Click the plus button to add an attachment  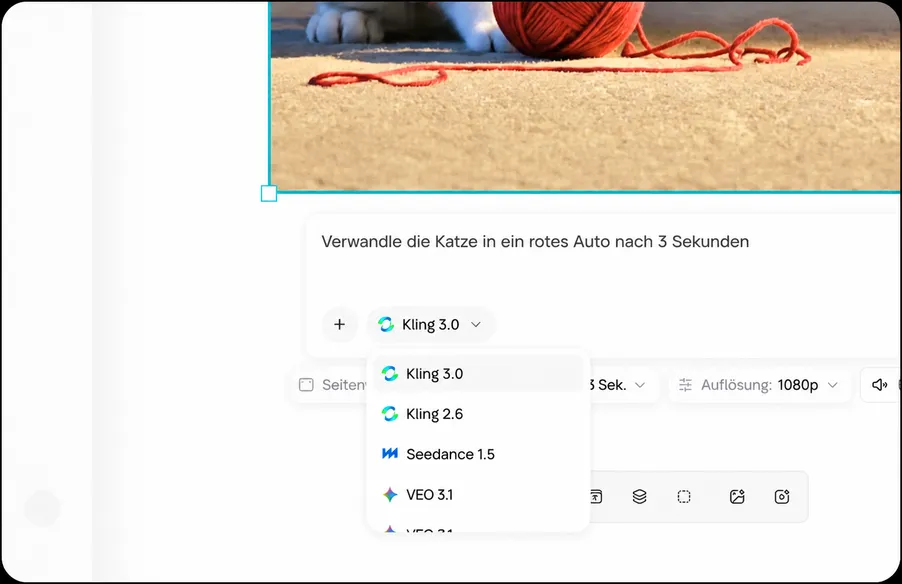[x=339, y=325]
